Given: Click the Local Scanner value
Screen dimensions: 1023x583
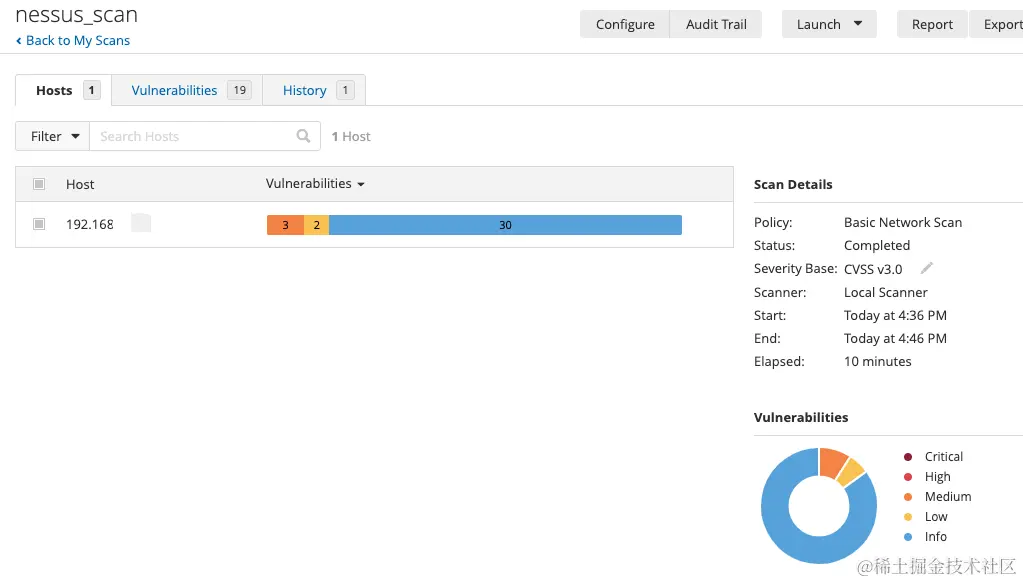Looking at the screenshot, I should (x=885, y=292).
